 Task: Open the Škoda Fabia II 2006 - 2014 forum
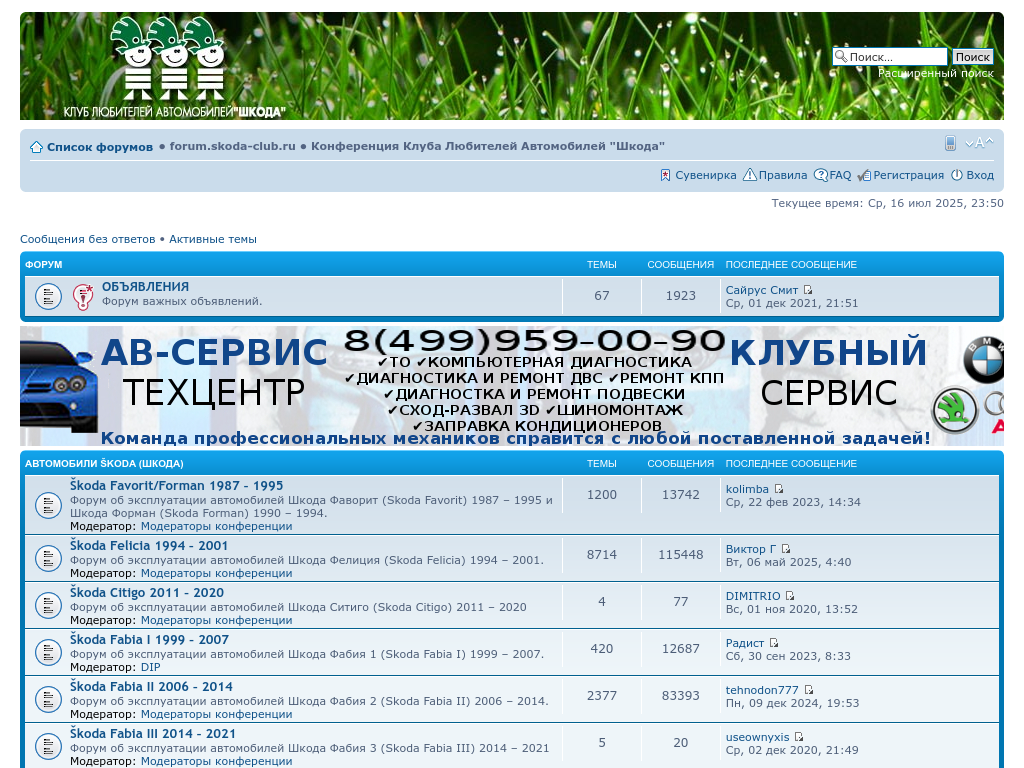pyautogui.click(x=151, y=687)
